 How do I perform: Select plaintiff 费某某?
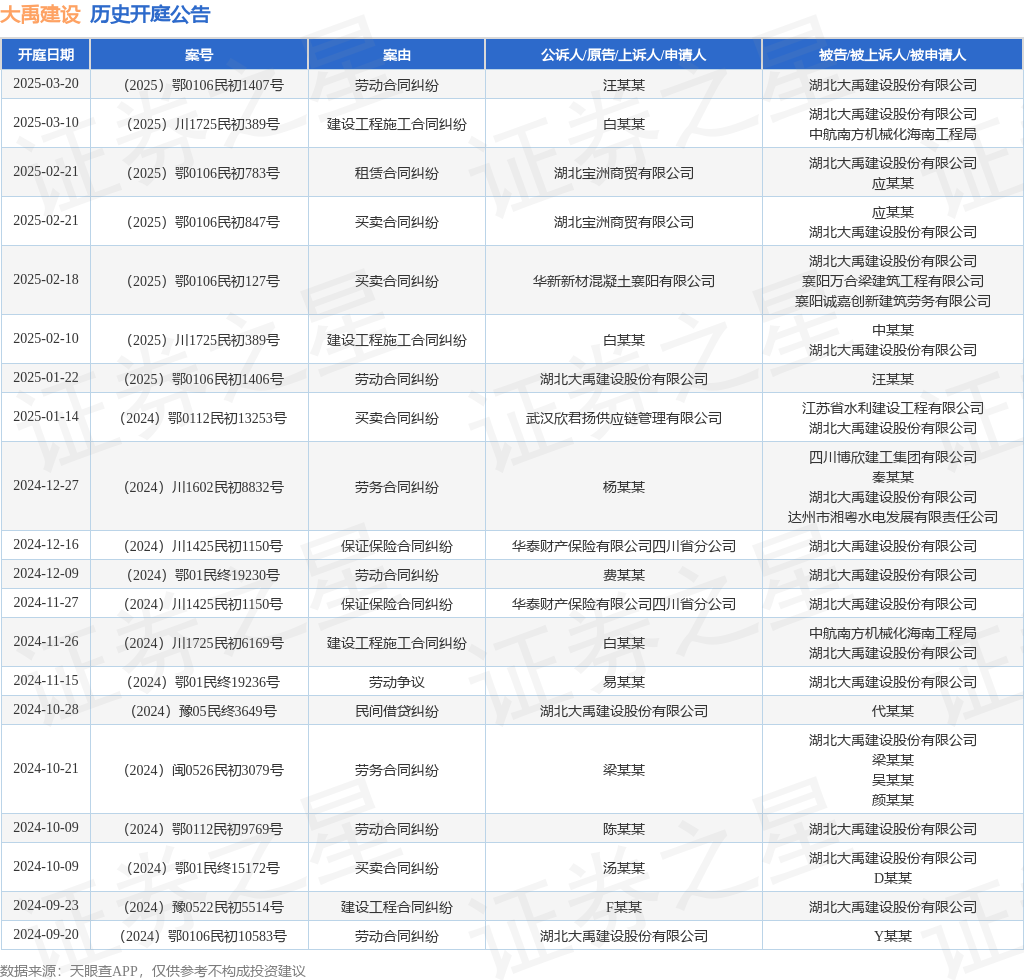click(624, 575)
